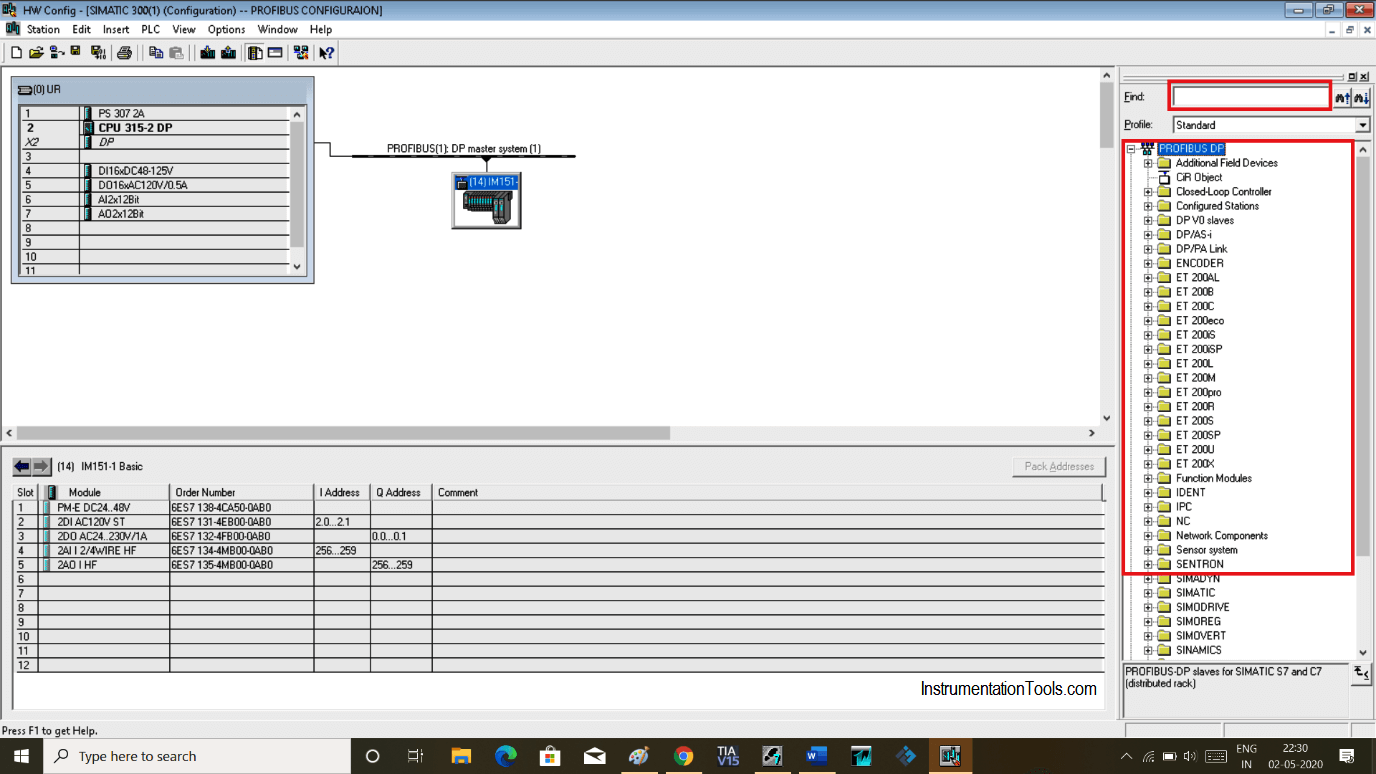Select the ENCODER catalog folder

[1199, 263]
